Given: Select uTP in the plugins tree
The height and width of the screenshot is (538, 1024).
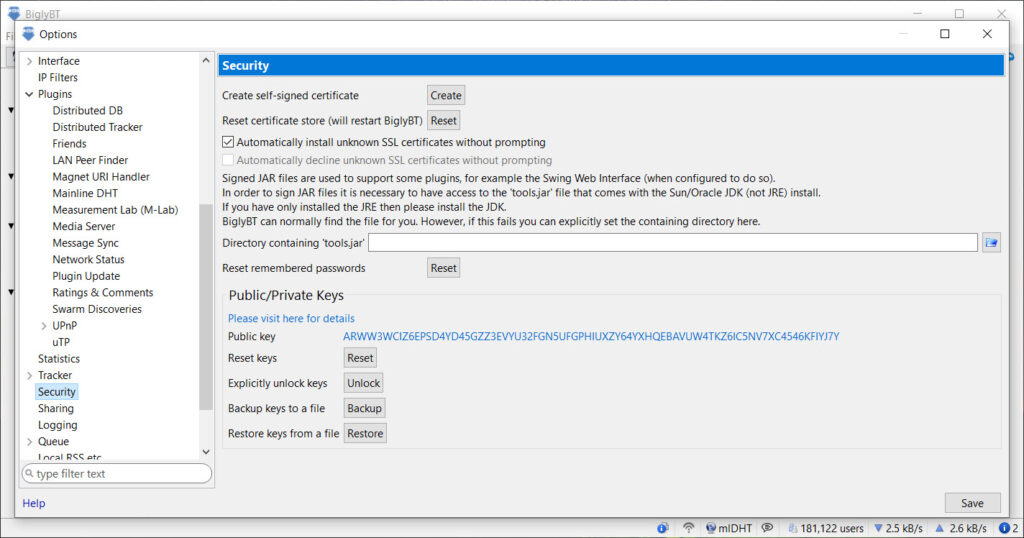Looking at the screenshot, I should tap(61, 342).
